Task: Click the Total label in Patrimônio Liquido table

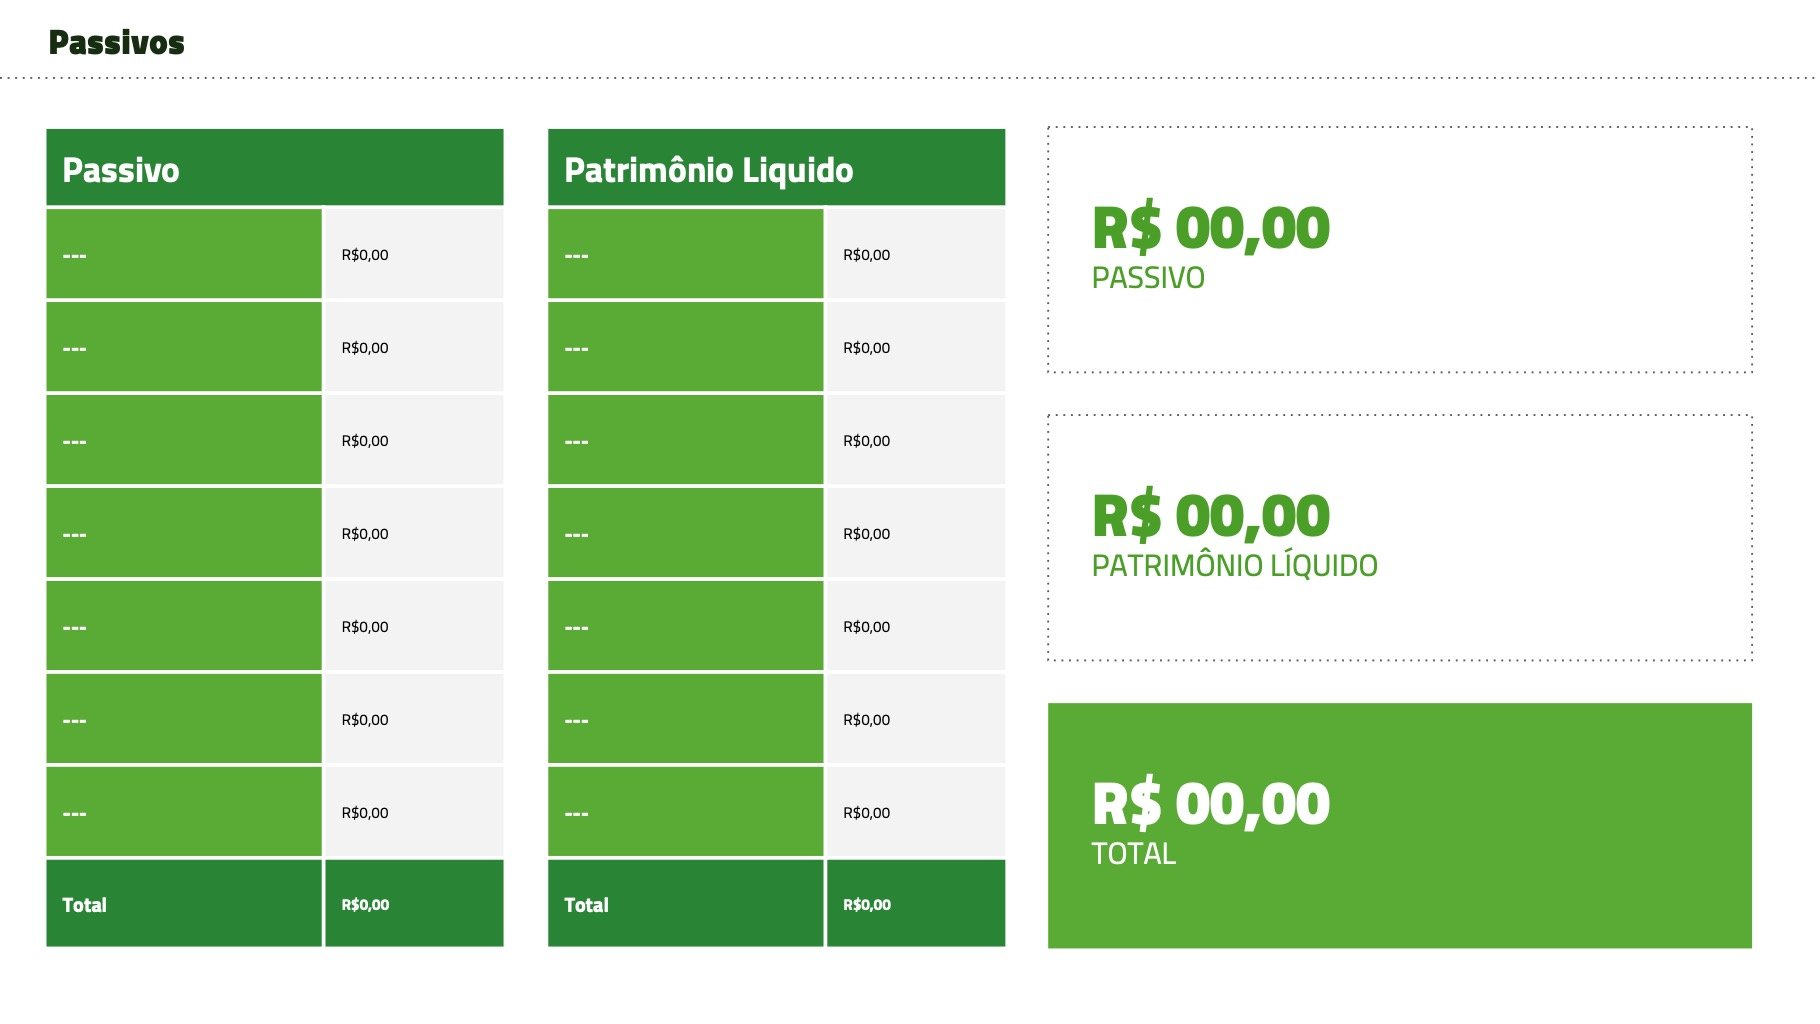Action: click(586, 905)
